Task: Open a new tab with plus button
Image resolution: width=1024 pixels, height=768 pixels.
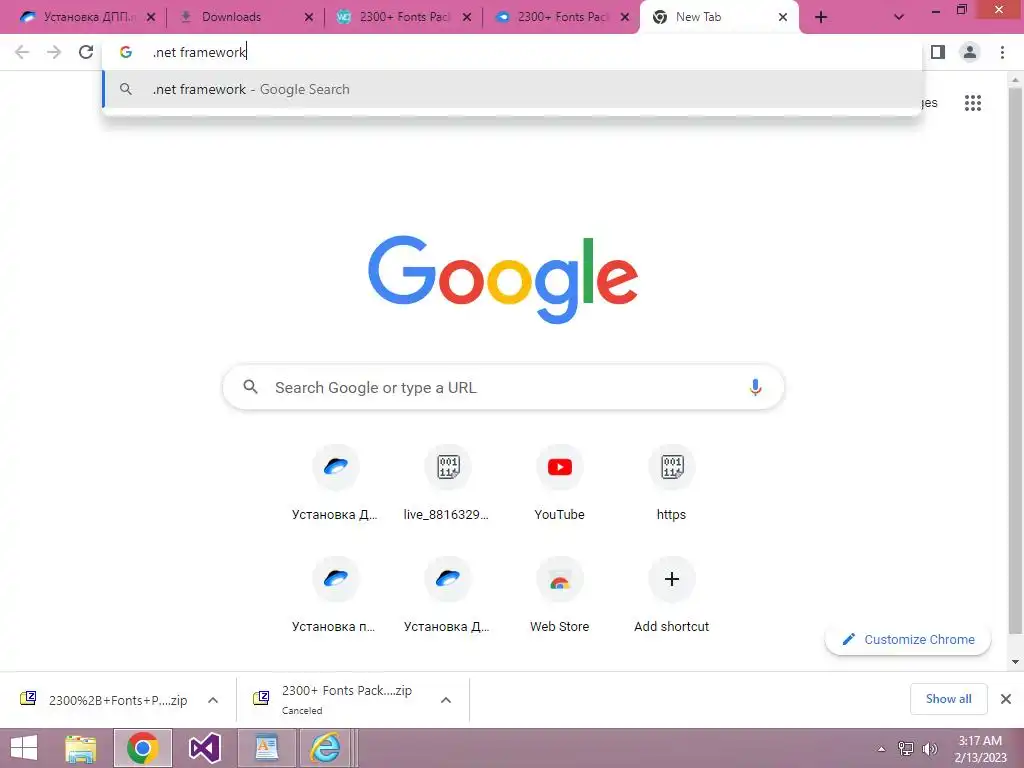Action: pos(821,17)
